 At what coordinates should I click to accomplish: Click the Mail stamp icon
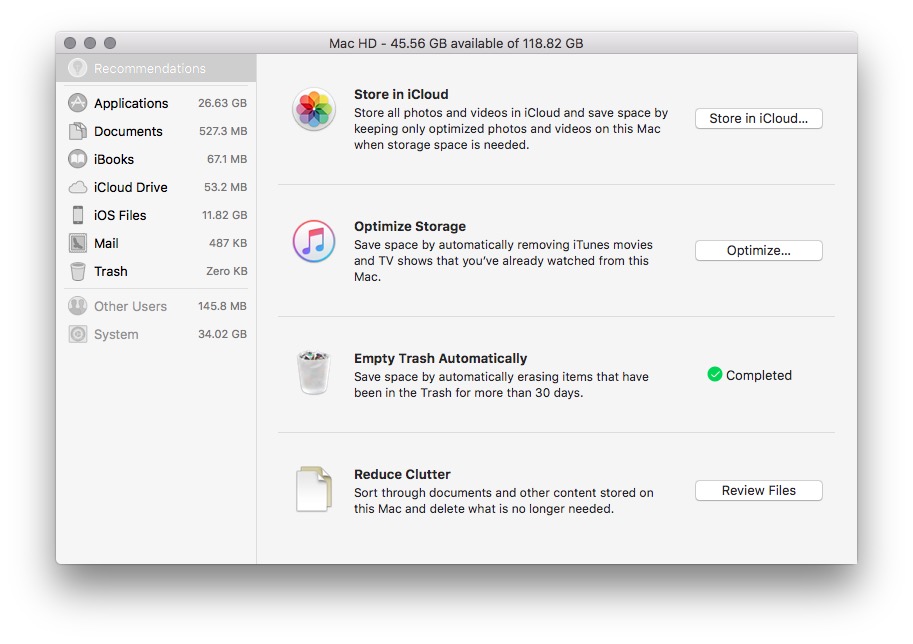click(77, 243)
